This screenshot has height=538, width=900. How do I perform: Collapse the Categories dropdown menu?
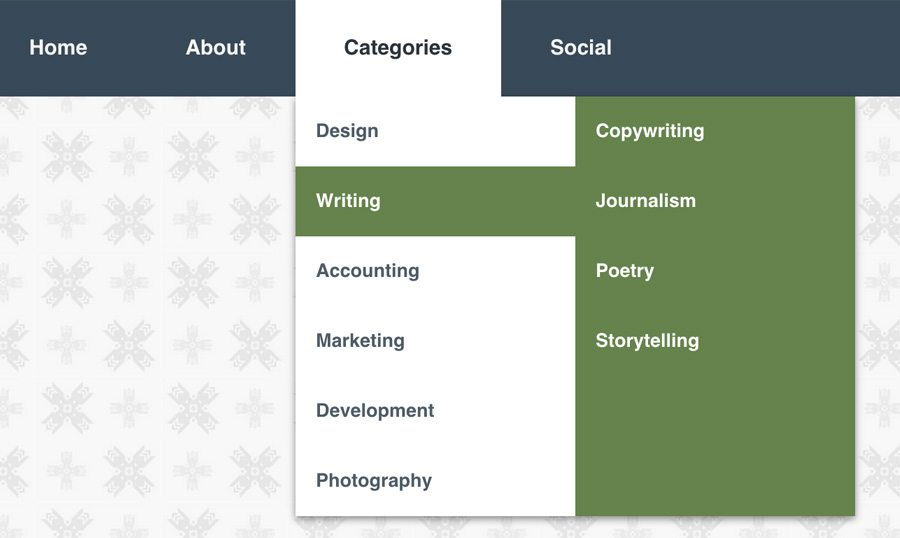tap(398, 48)
